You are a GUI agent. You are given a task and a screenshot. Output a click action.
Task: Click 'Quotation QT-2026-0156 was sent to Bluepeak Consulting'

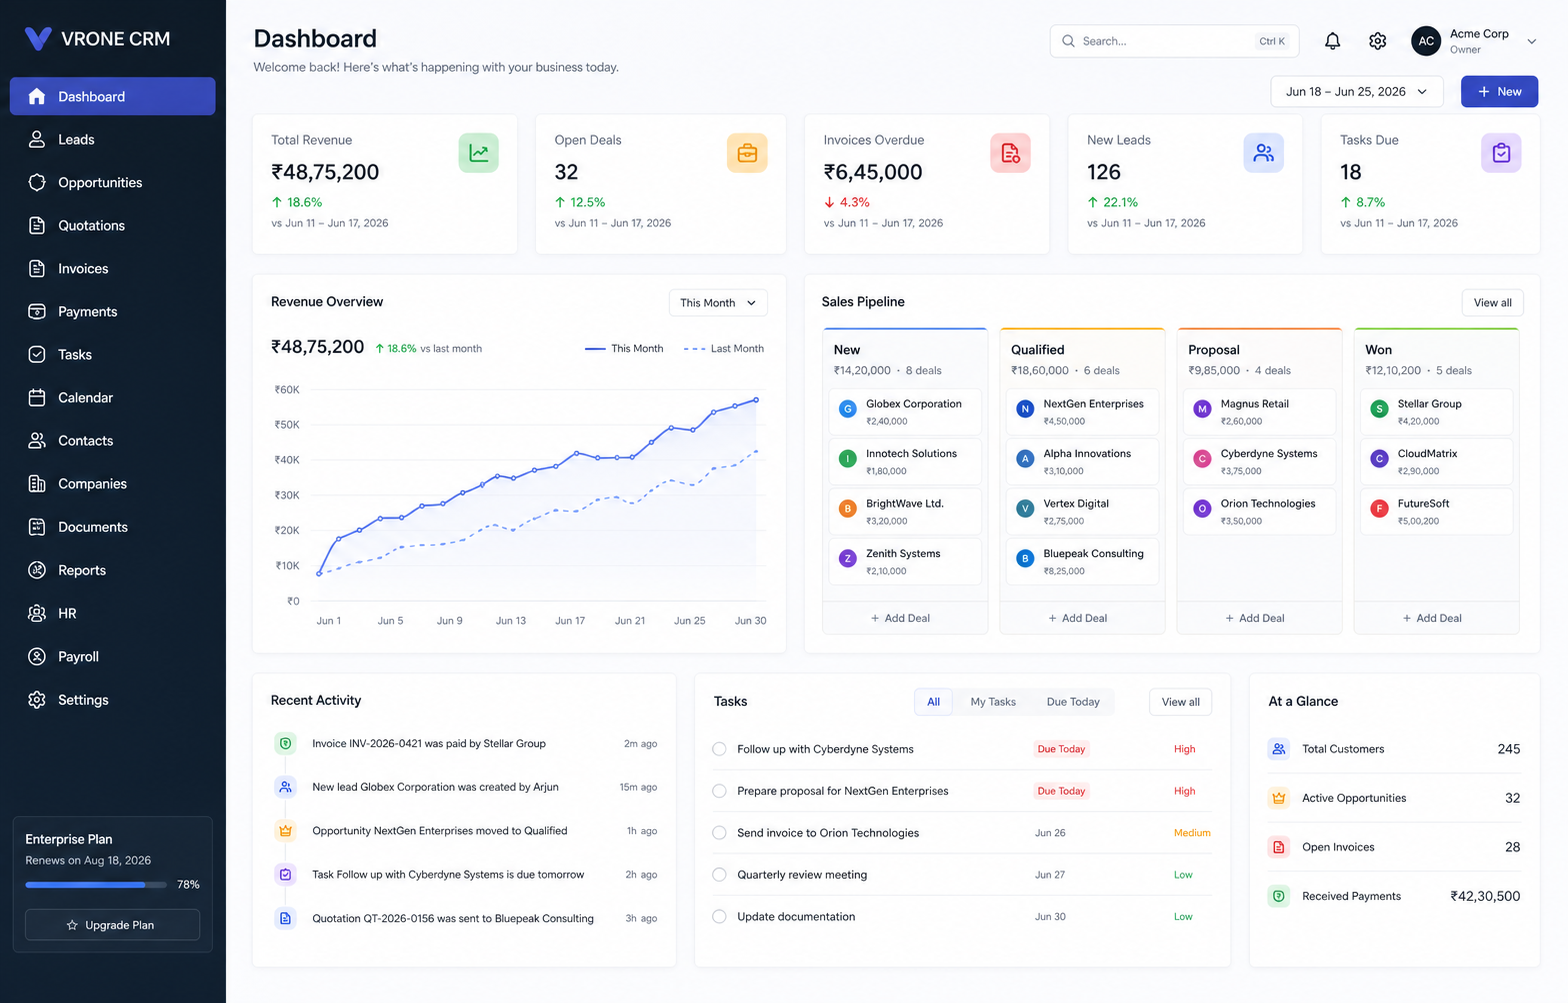453,919
